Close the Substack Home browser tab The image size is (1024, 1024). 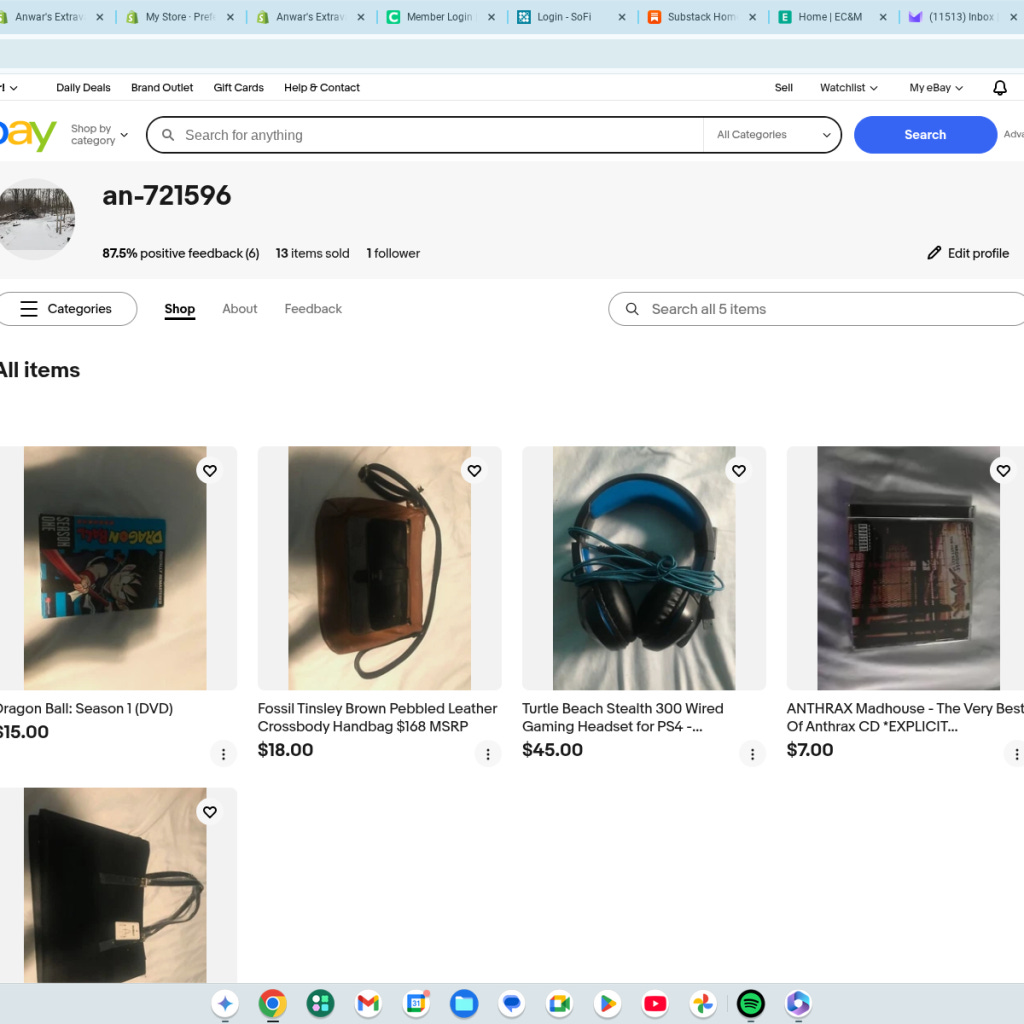pos(752,17)
